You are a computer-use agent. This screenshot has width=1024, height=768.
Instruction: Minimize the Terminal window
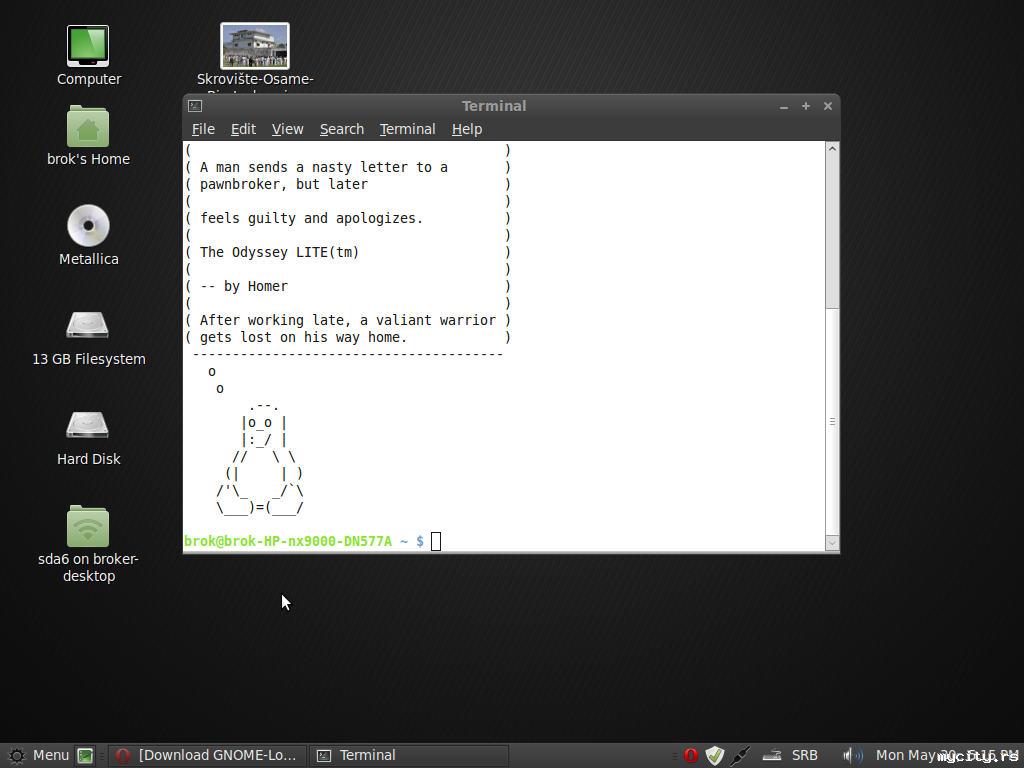point(784,106)
